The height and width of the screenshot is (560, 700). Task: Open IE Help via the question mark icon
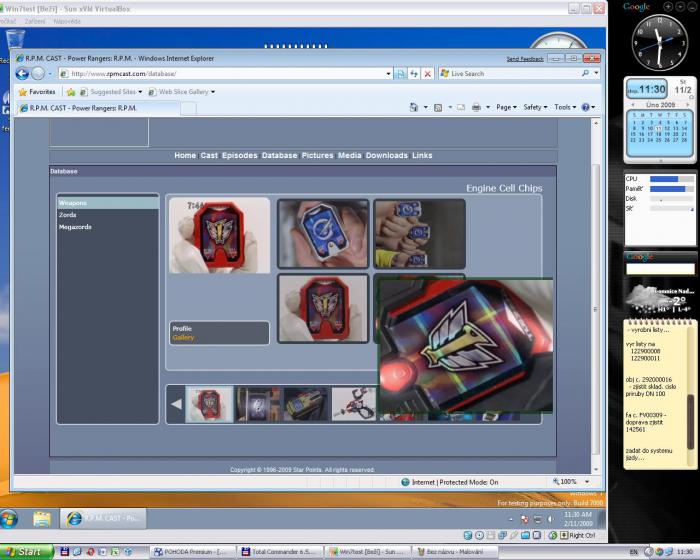[x=585, y=107]
